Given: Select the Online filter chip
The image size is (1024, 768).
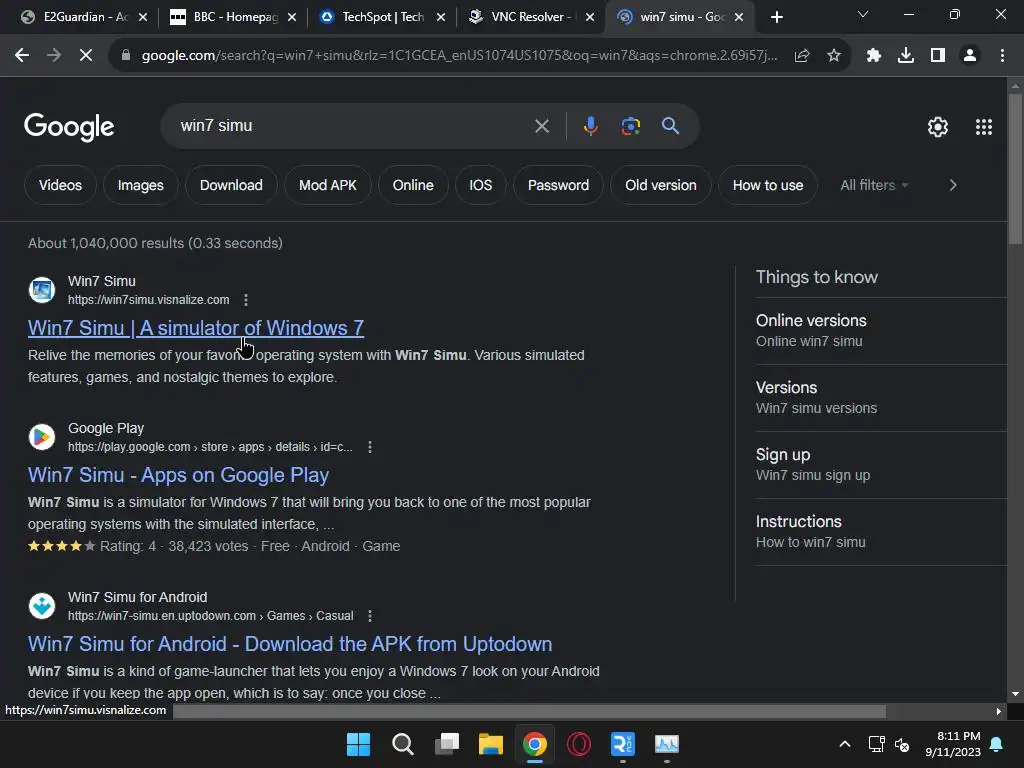Looking at the screenshot, I should [x=413, y=185].
